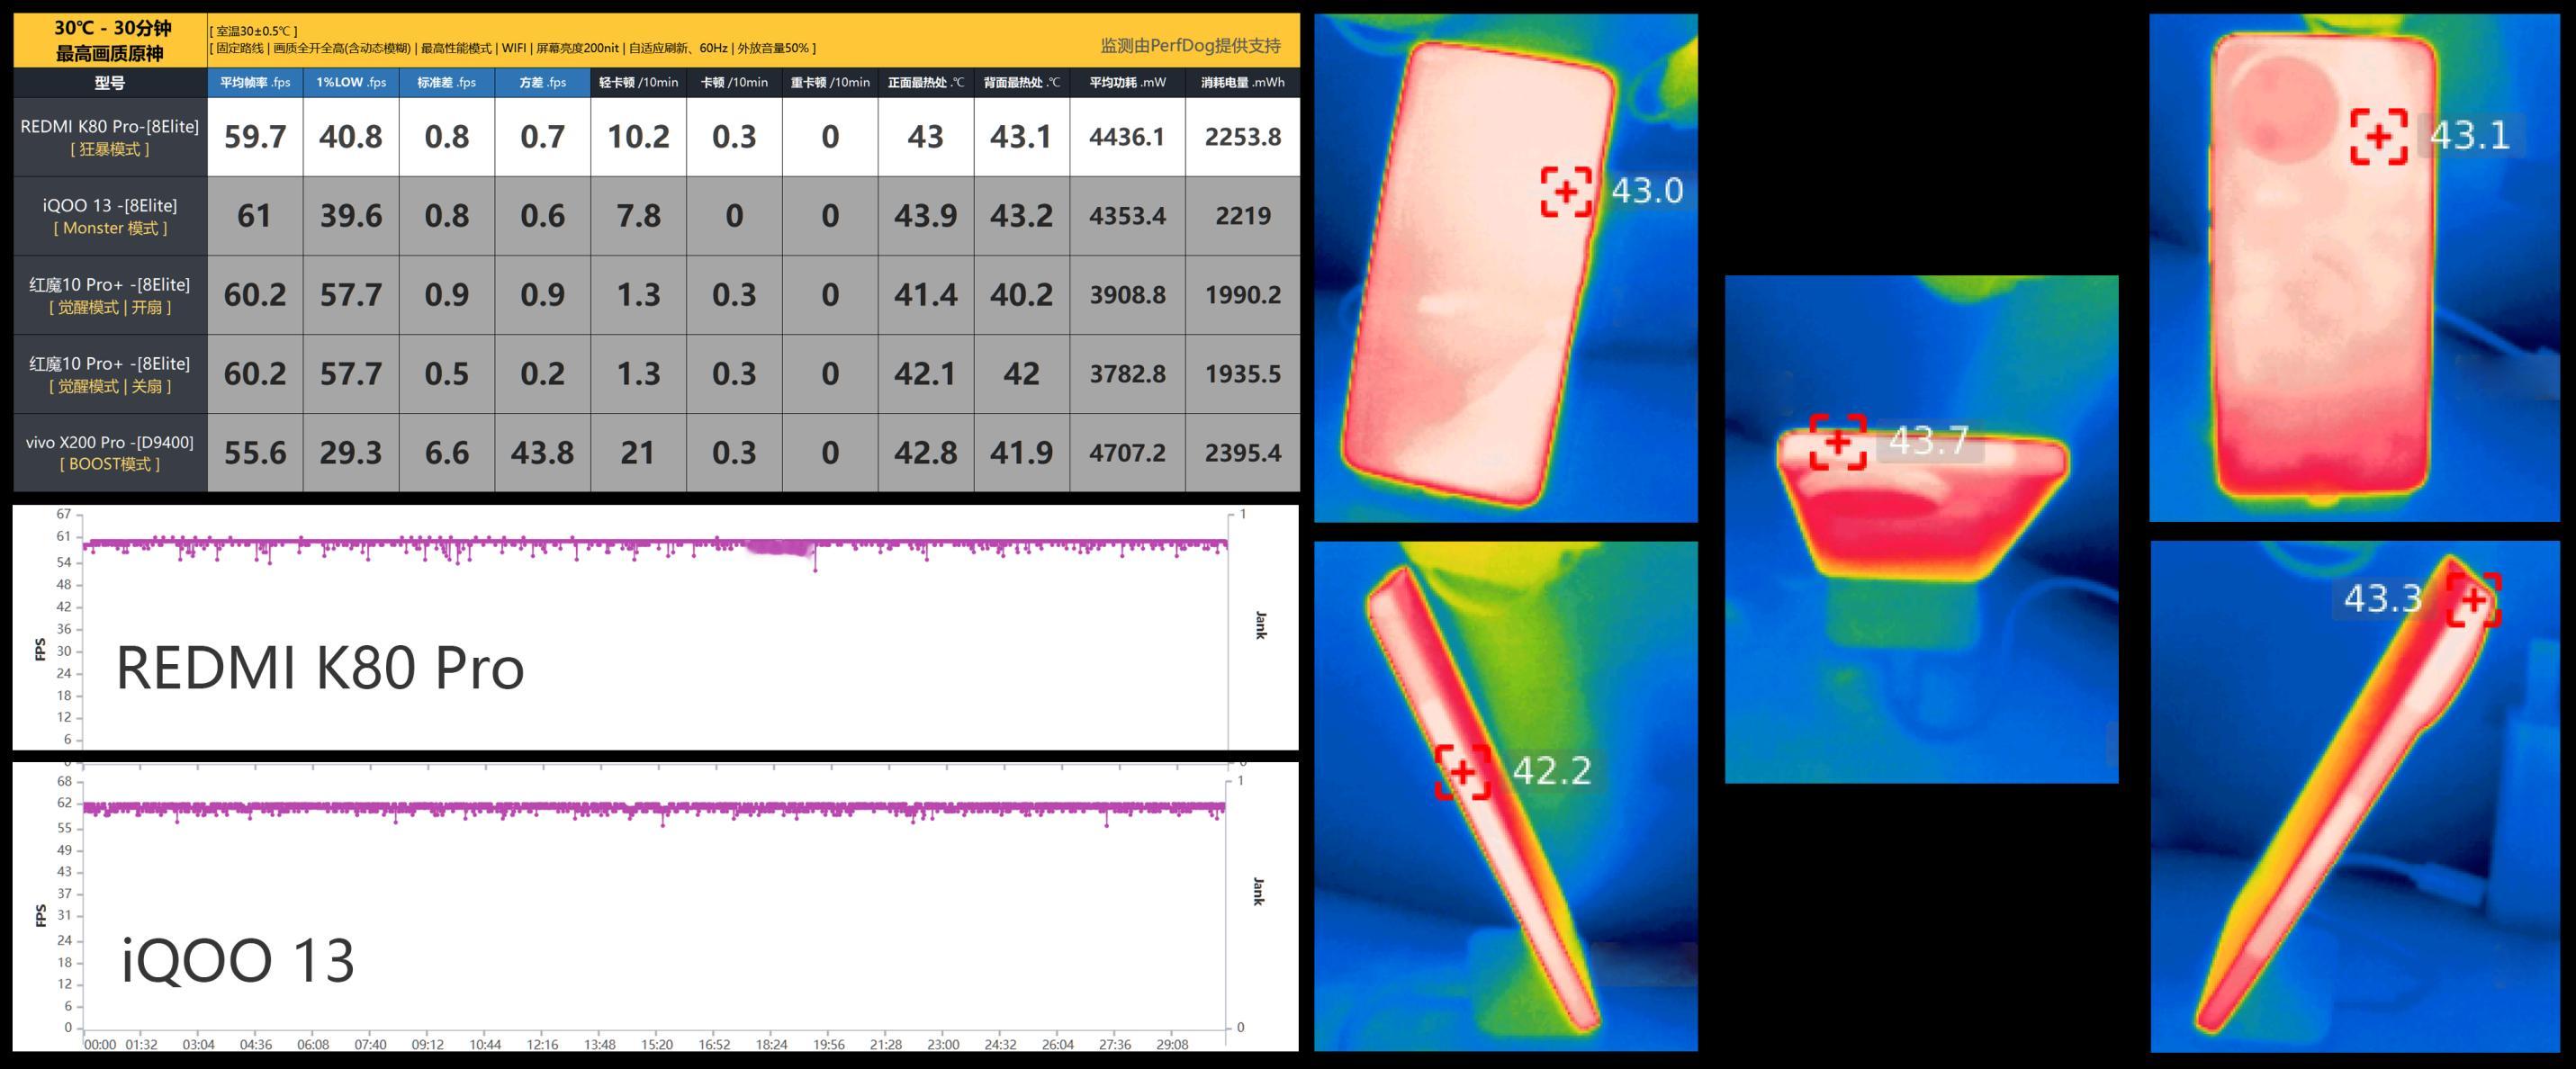Click the power value '4436.1'
This screenshot has width=2576, height=1069.
tap(1127, 137)
